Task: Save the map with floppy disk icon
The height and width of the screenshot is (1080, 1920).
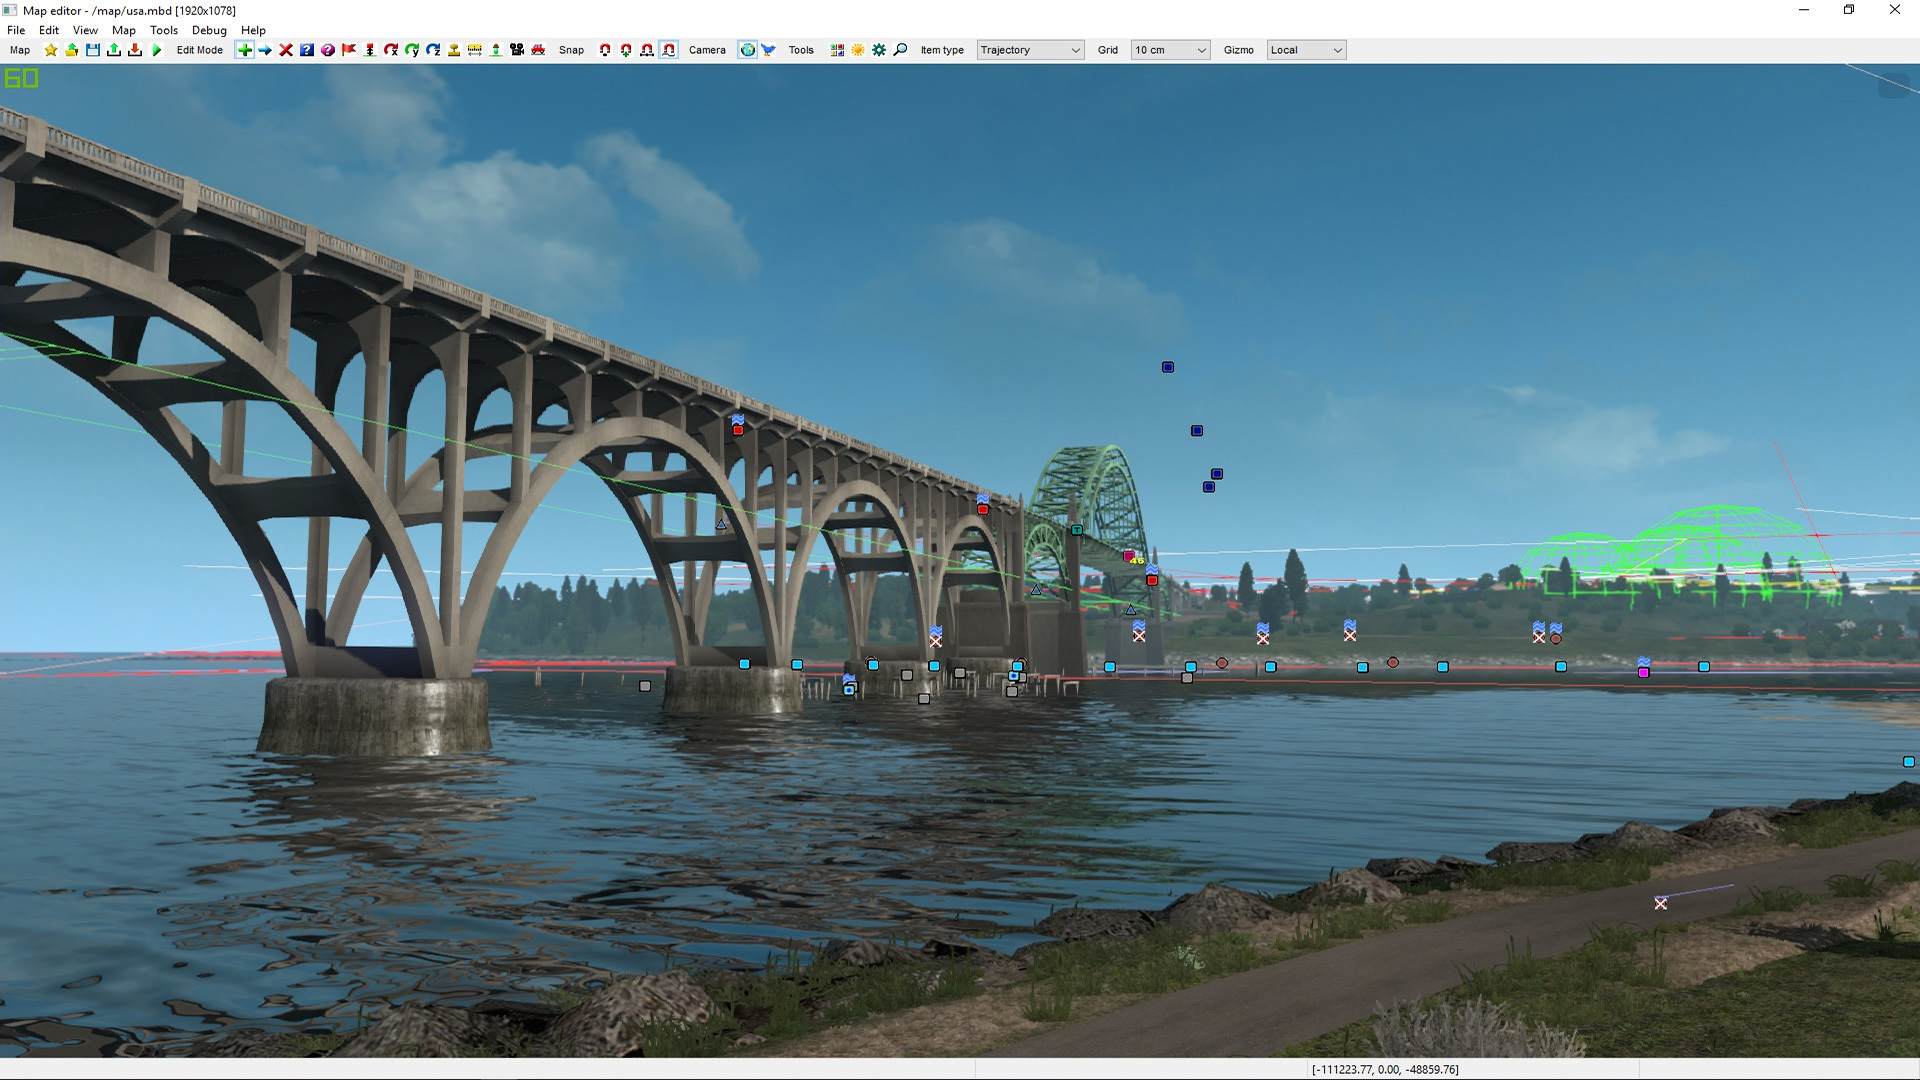Action: click(x=93, y=50)
